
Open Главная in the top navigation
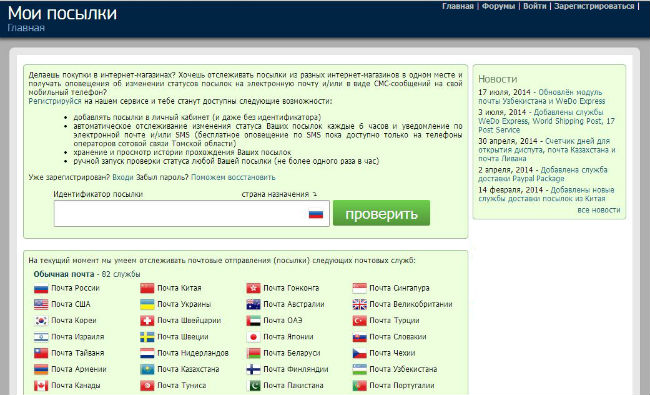458,6
